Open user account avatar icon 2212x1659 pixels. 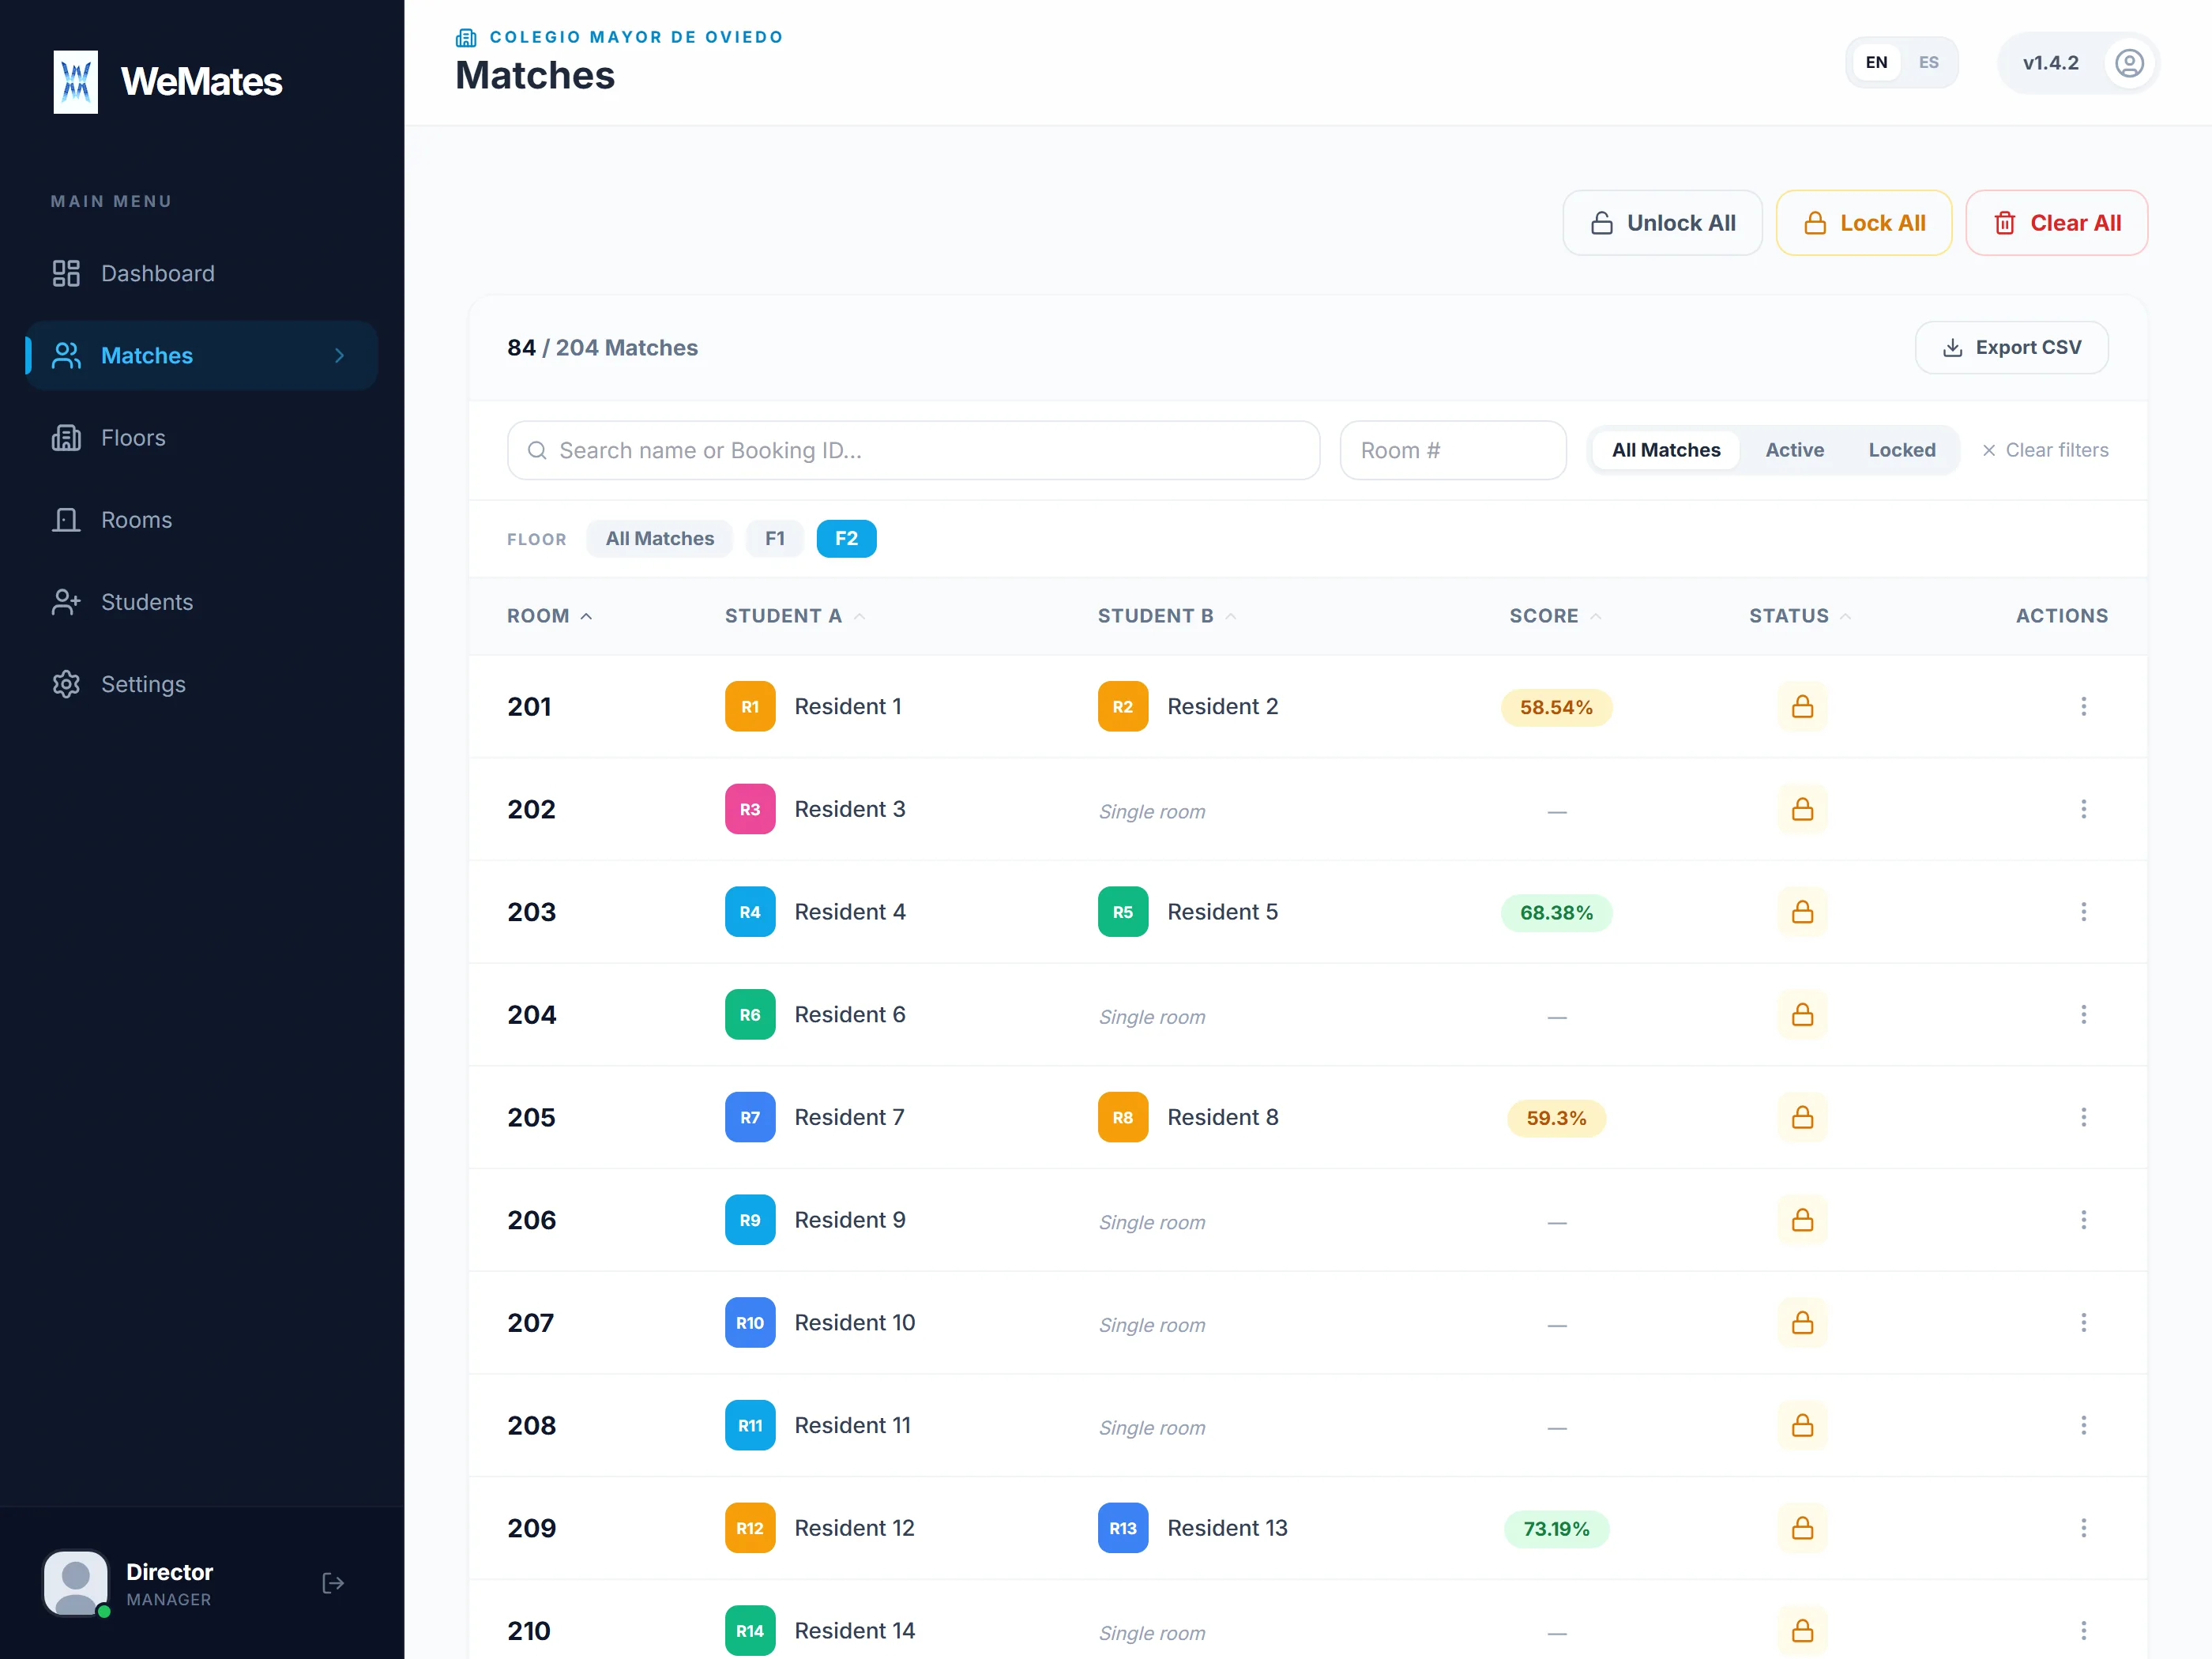[x=2129, y=63]
